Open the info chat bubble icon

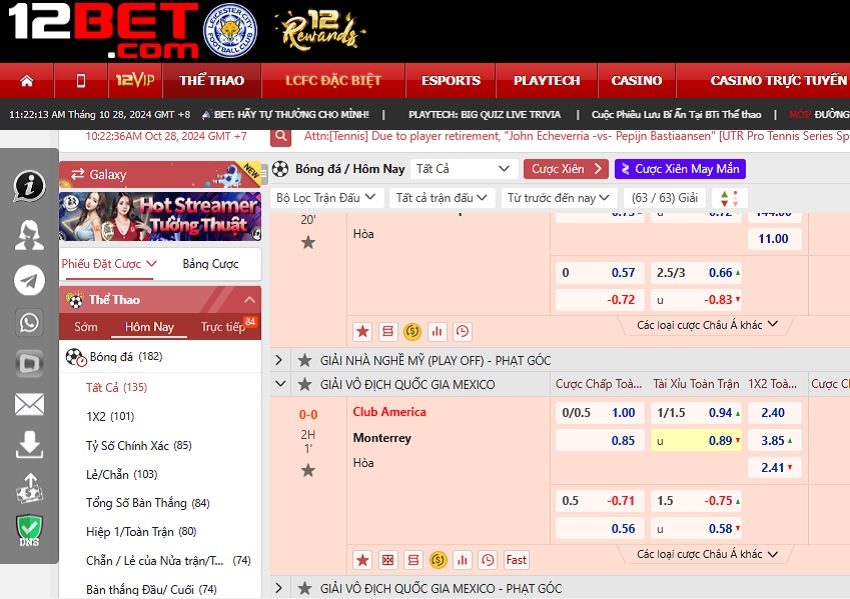(29, 185)
